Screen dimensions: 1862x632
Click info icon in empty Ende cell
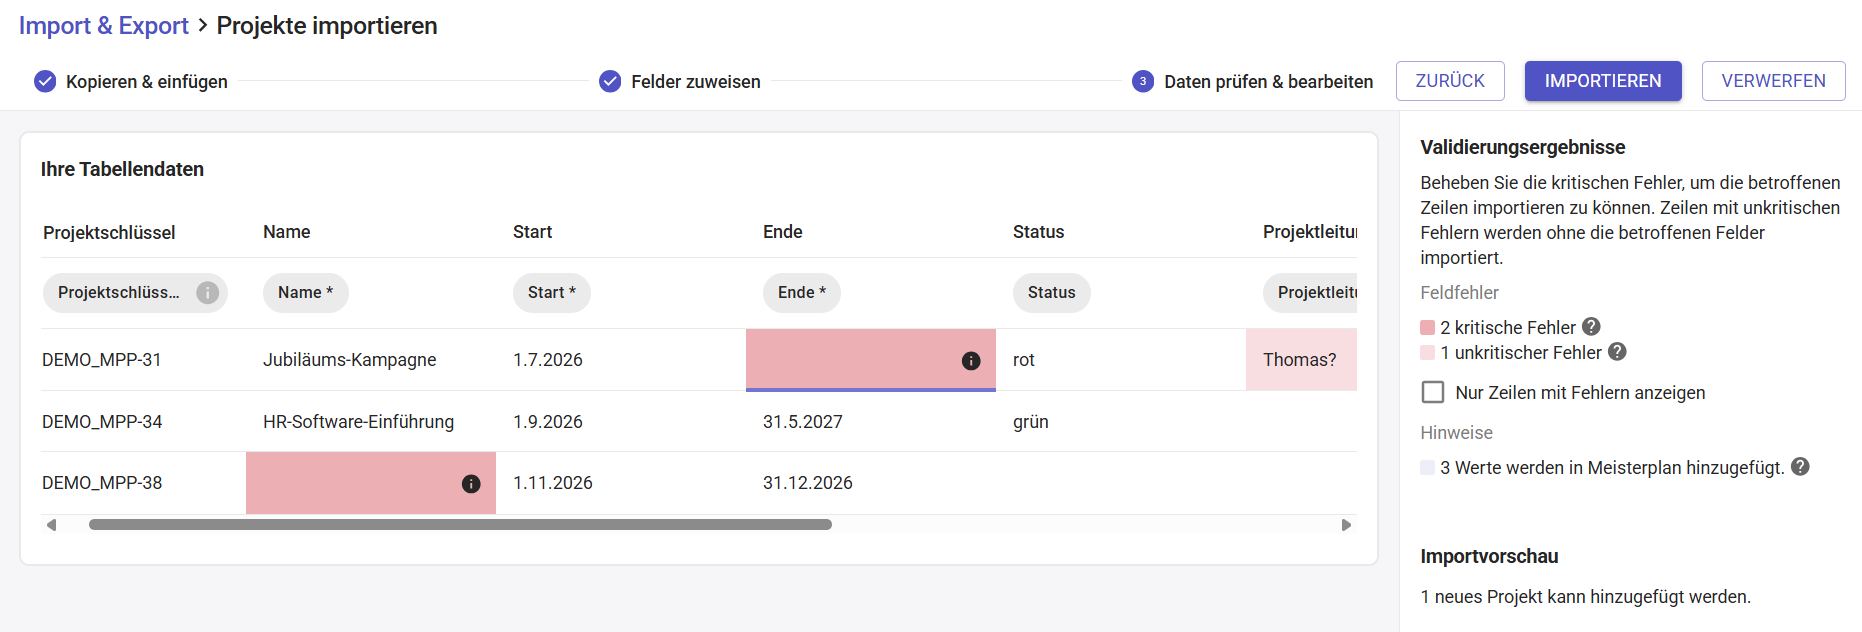click(970, 361)
